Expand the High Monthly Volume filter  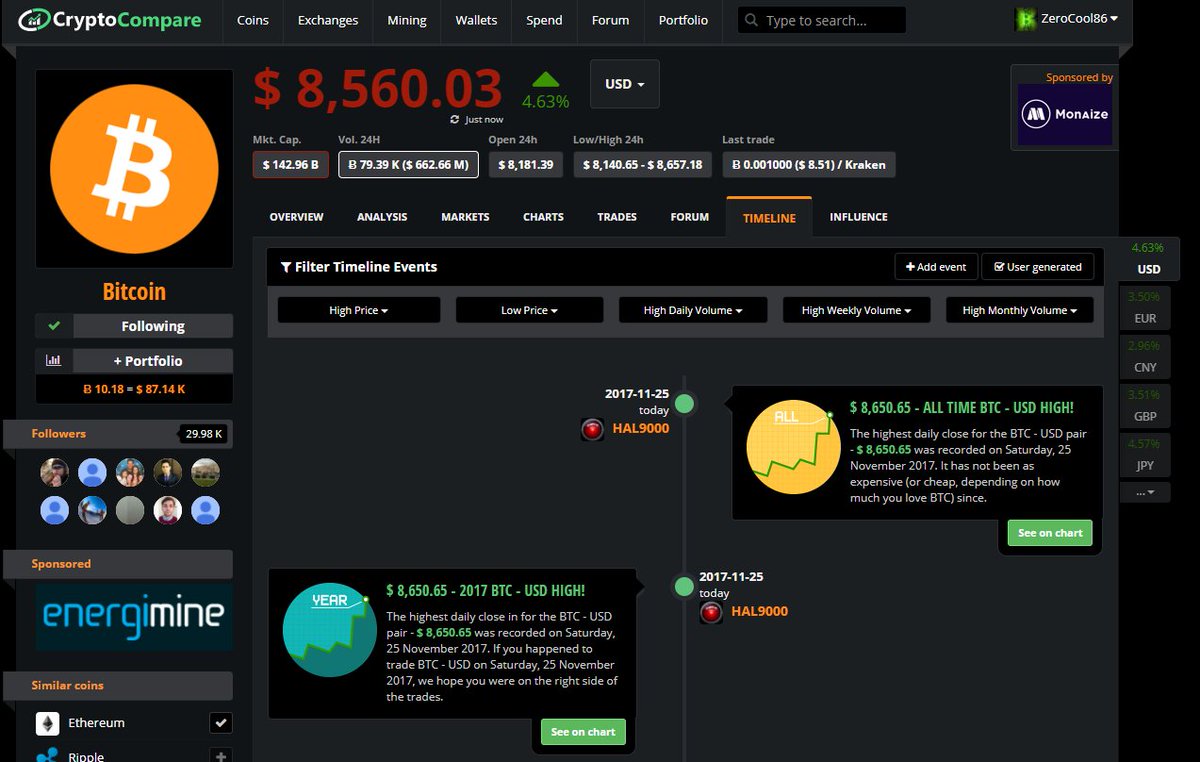pyautogui.click(x=1019, y=310)
